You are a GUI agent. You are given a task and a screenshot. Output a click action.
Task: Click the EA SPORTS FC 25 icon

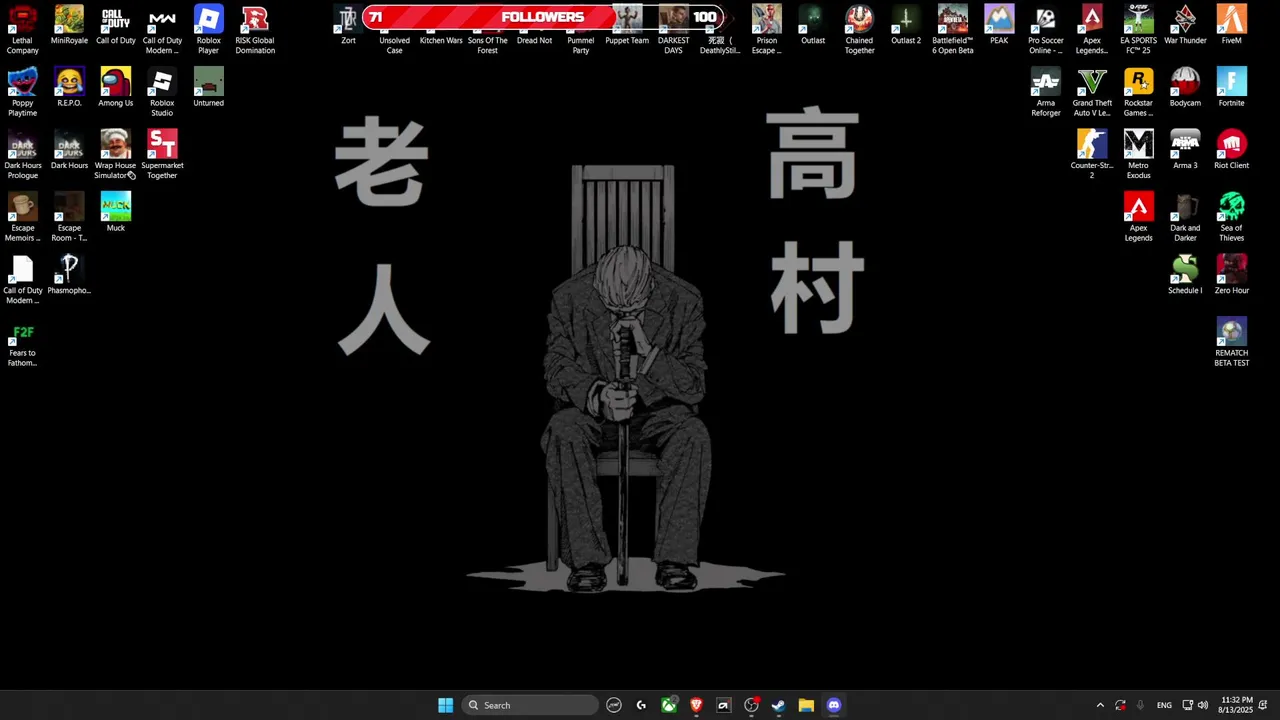click(1138, 30)
